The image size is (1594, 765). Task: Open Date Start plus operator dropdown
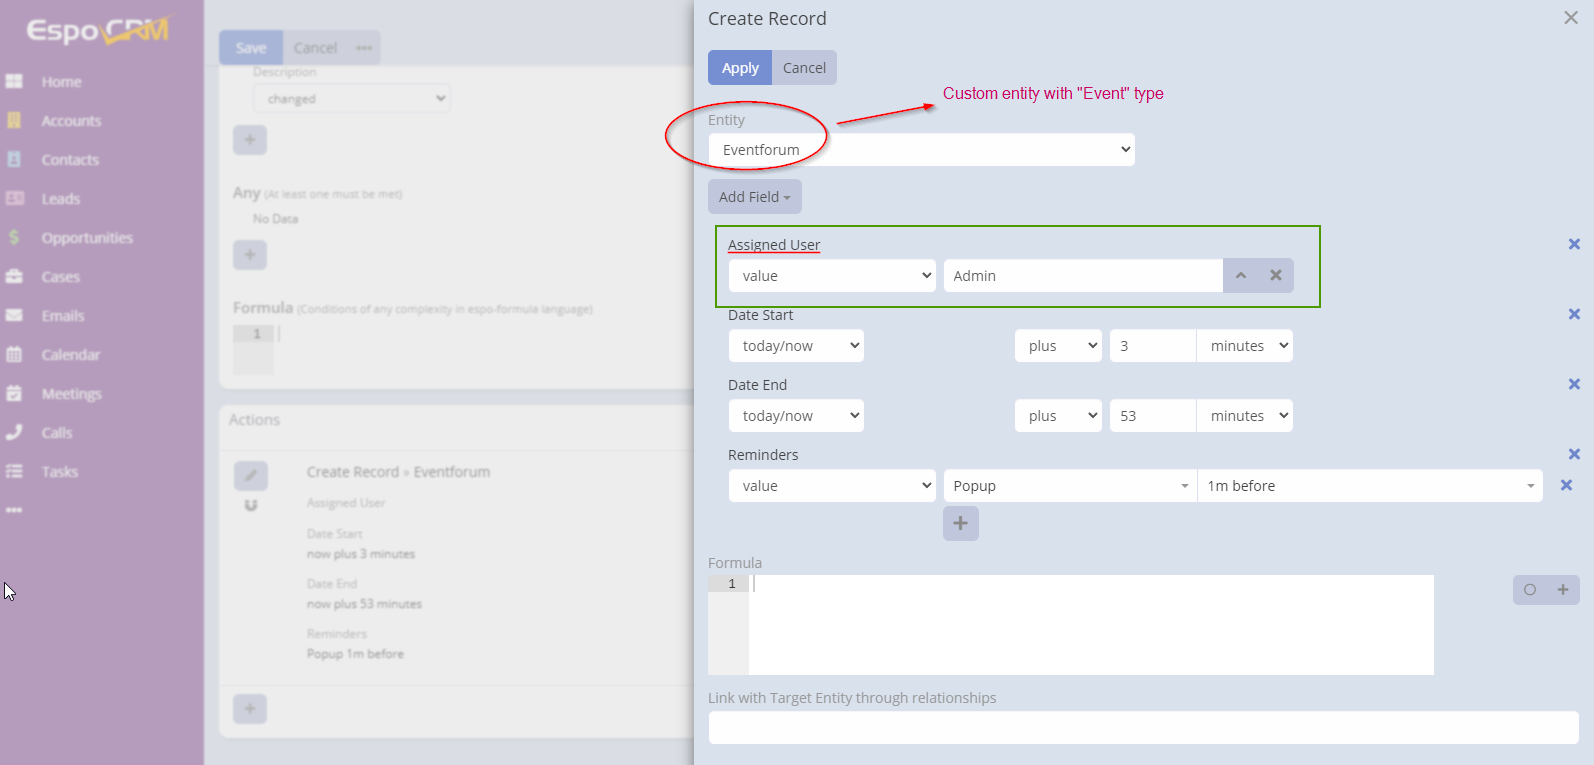tap(1058, 346)
